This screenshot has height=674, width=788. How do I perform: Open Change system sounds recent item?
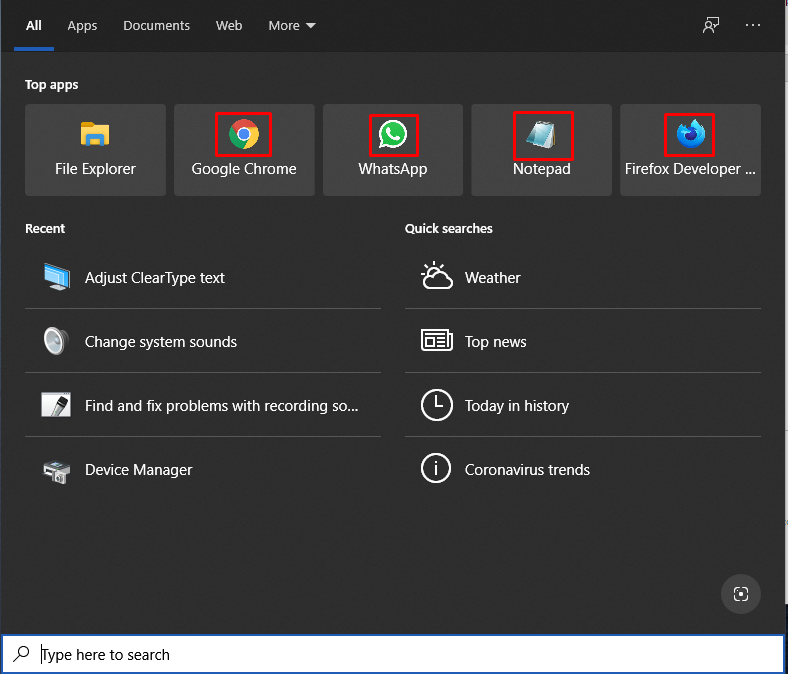coord(203,341)
